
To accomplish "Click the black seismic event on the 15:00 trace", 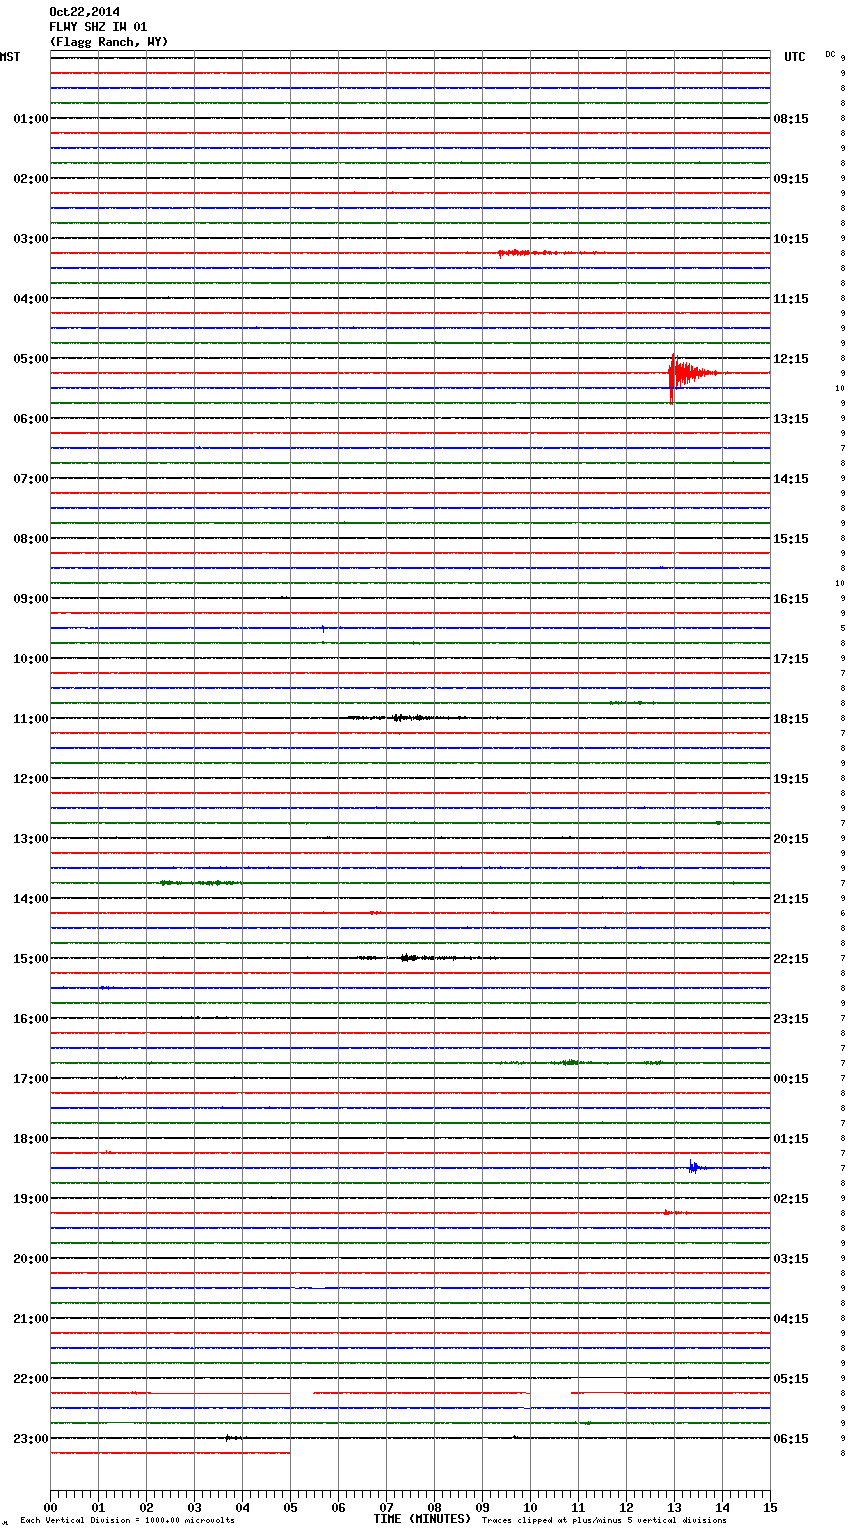I will click(x=425, y=958).
